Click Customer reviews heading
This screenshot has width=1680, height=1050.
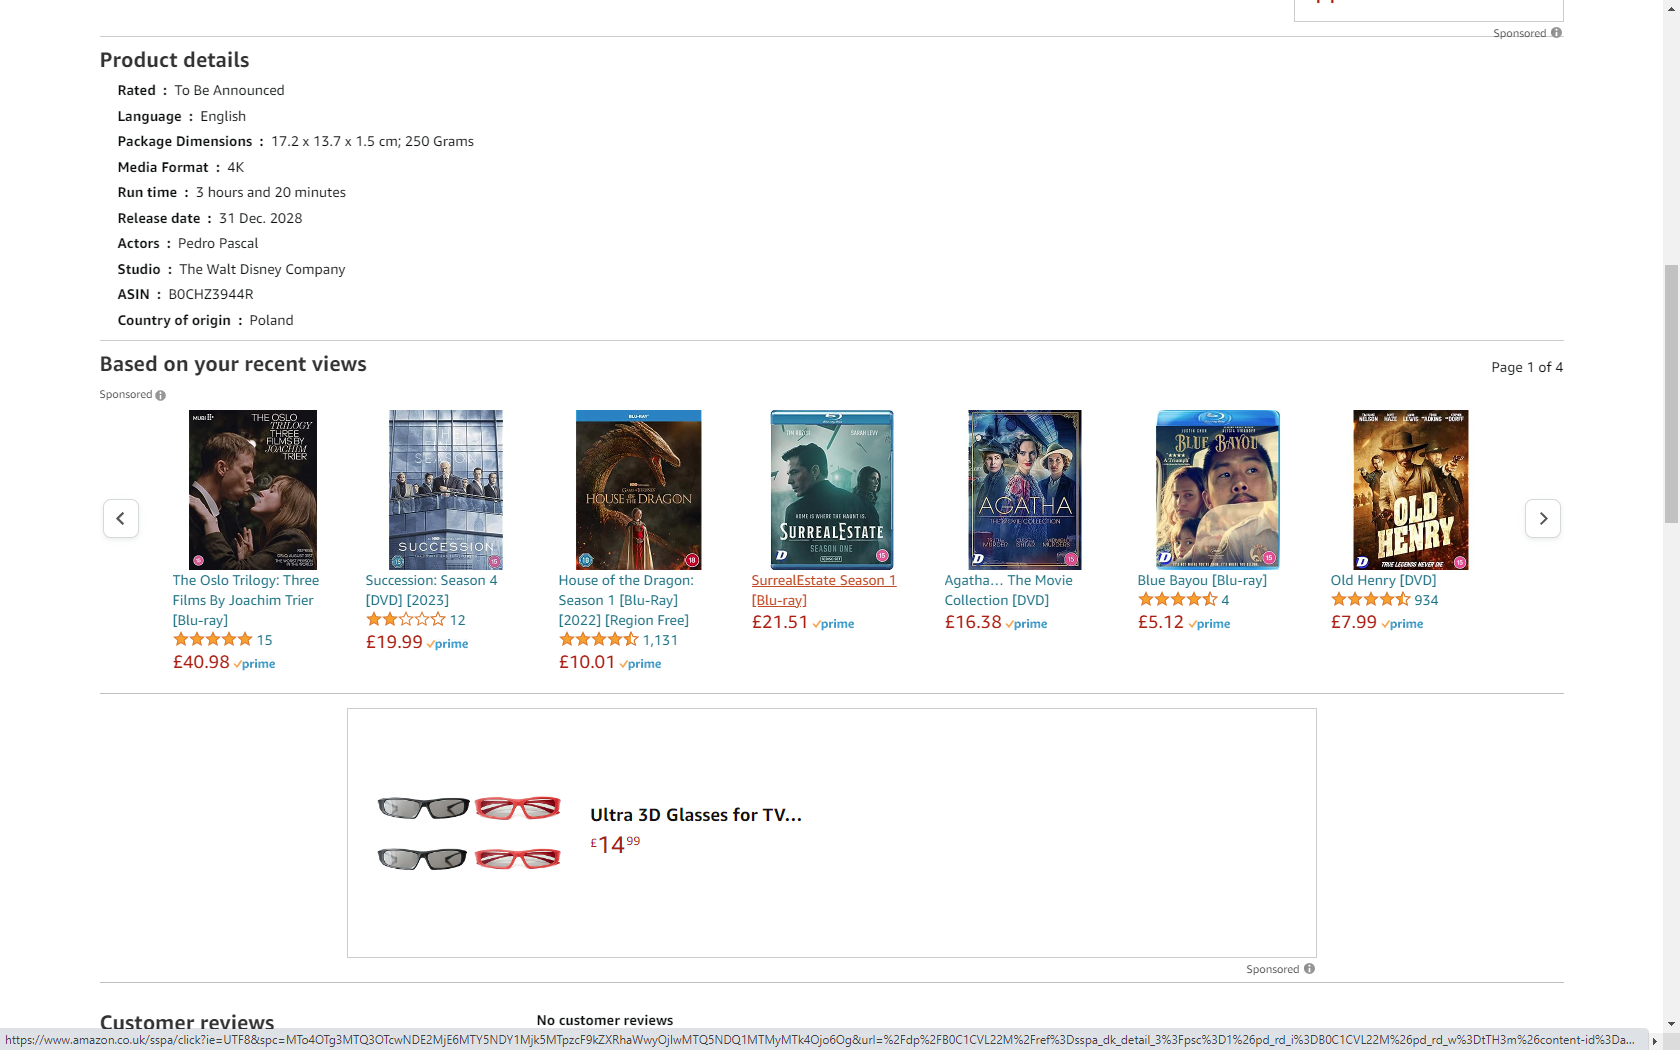(187, 1022)
